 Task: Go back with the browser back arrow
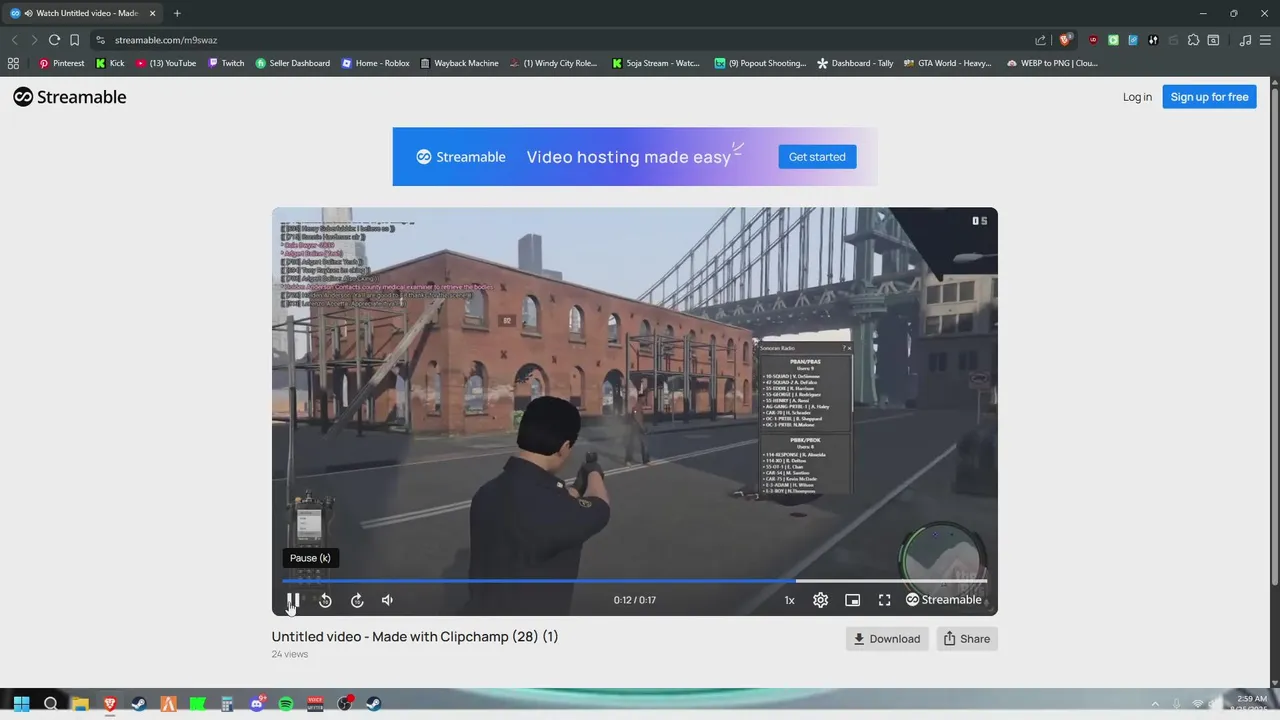point(14,40)
